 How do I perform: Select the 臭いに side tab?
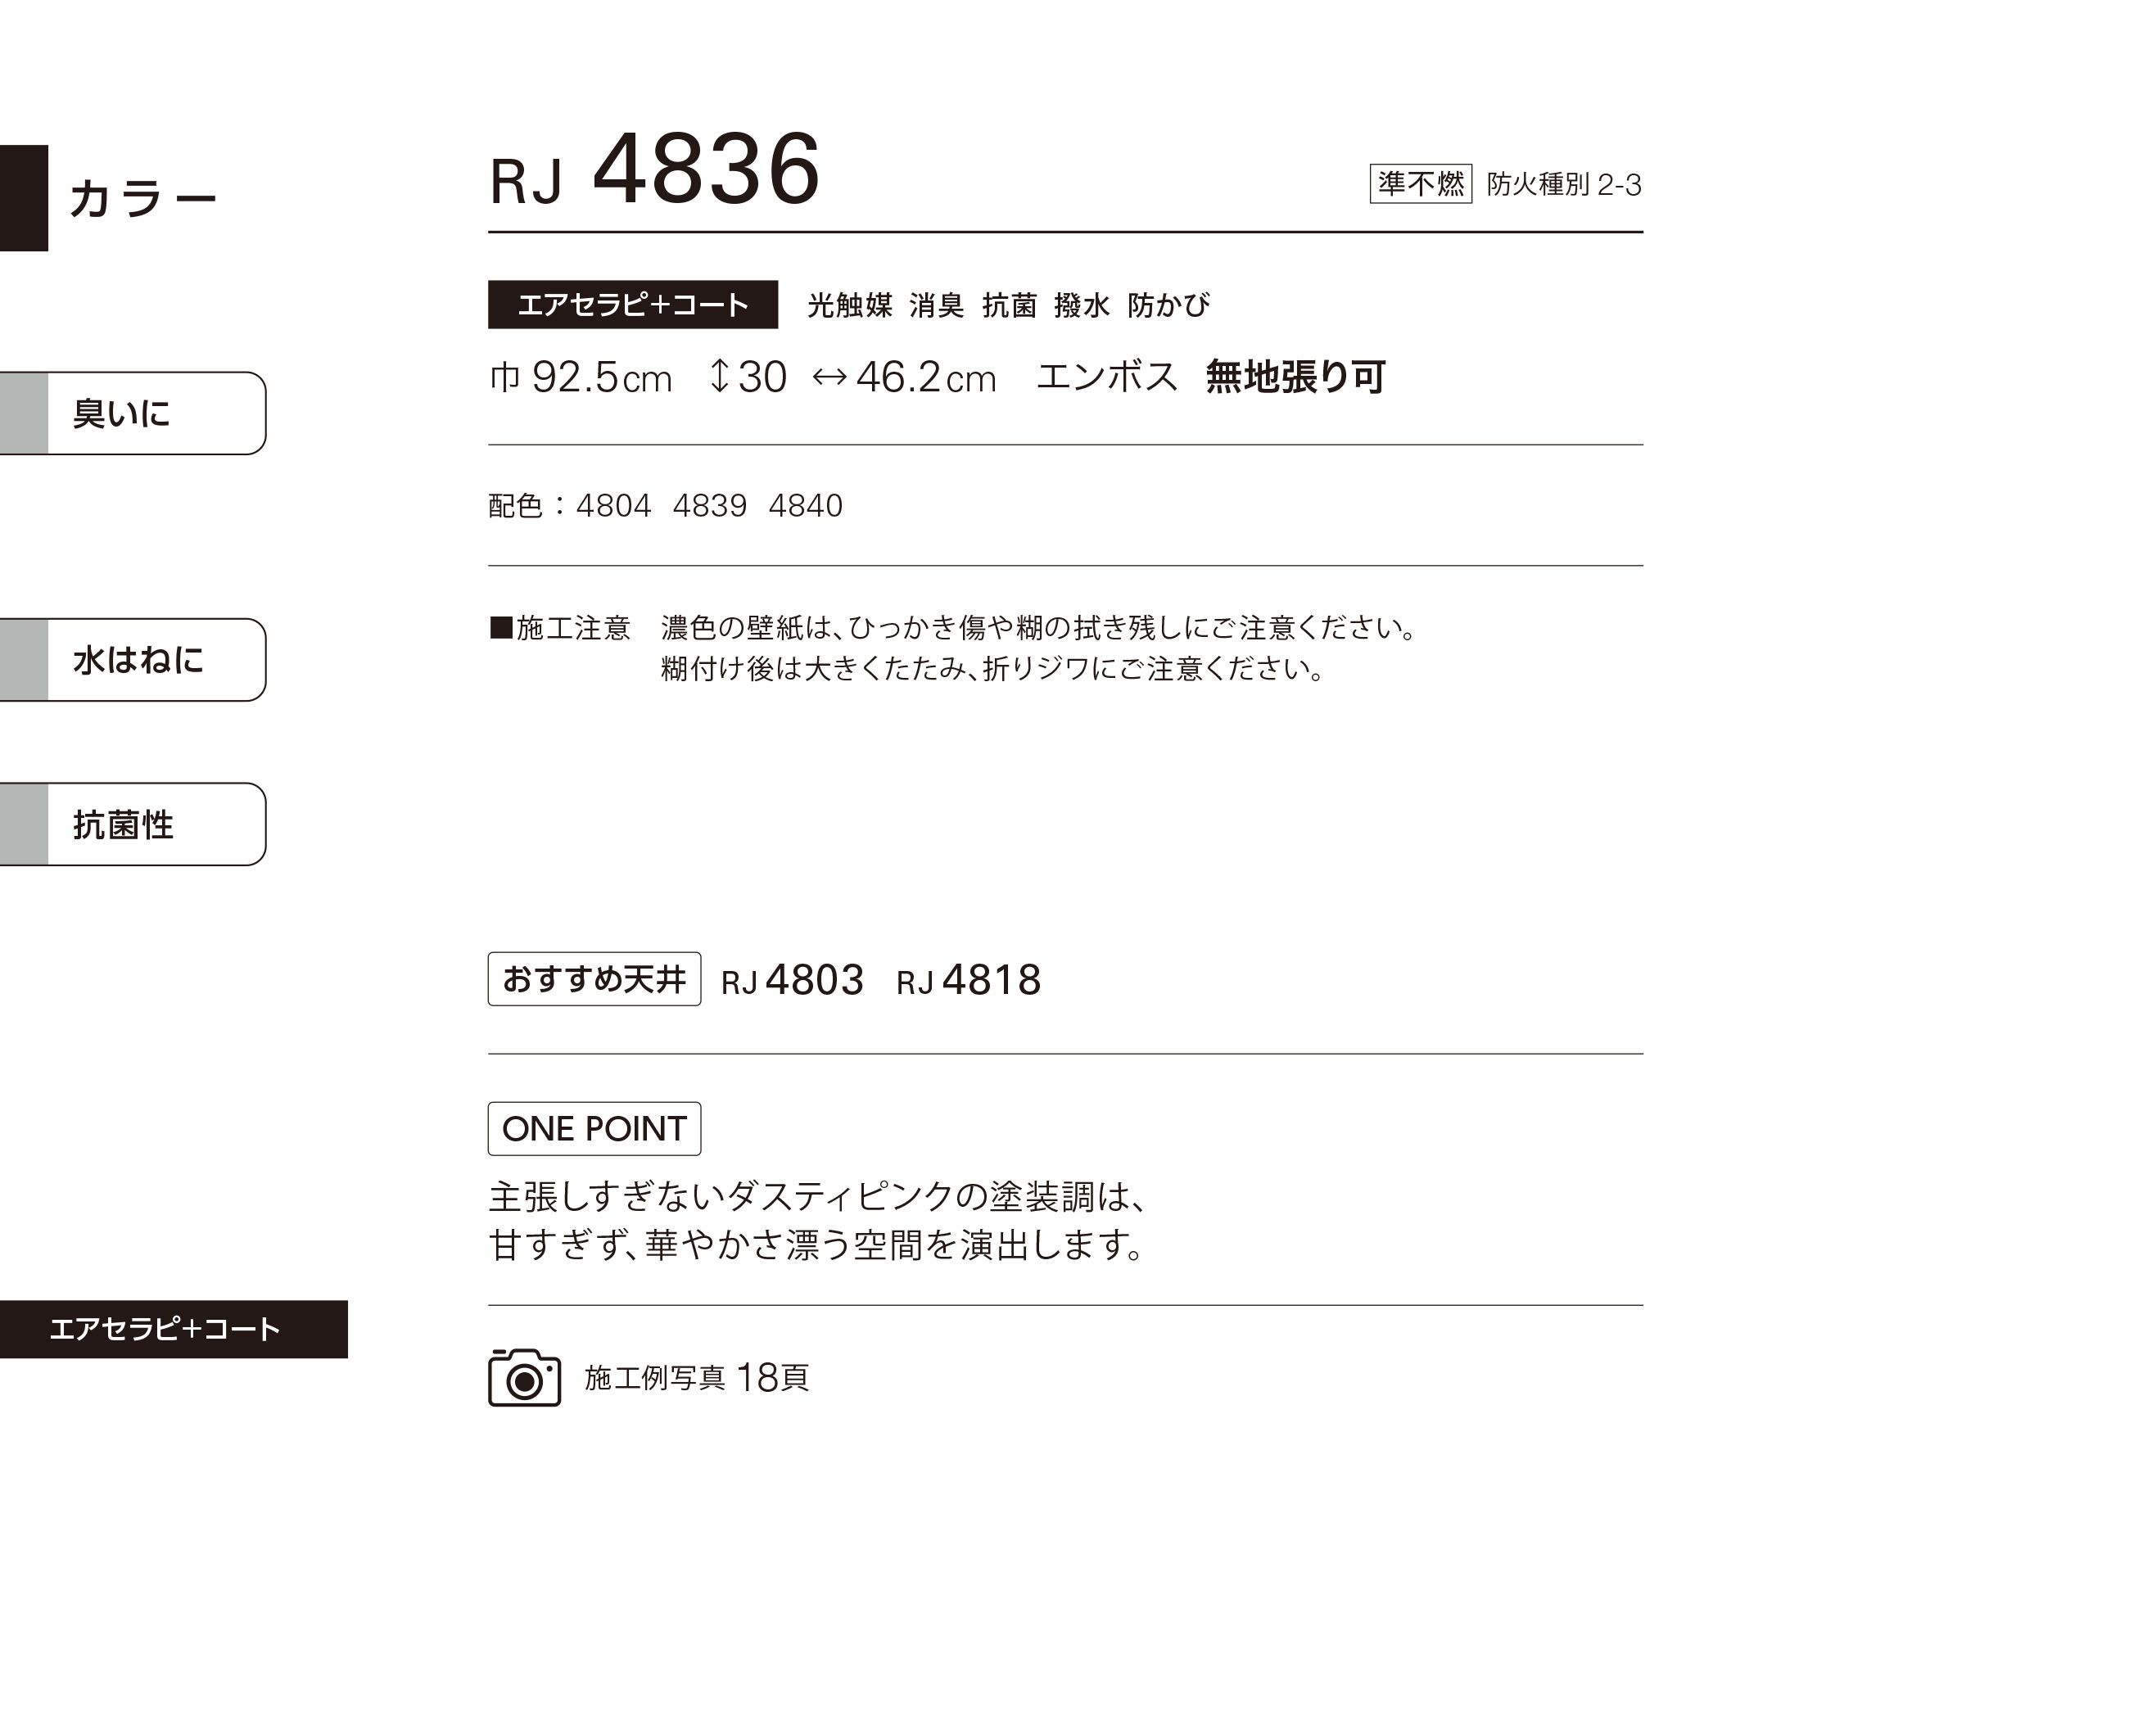pyautogui.click(x=133, y=413)
